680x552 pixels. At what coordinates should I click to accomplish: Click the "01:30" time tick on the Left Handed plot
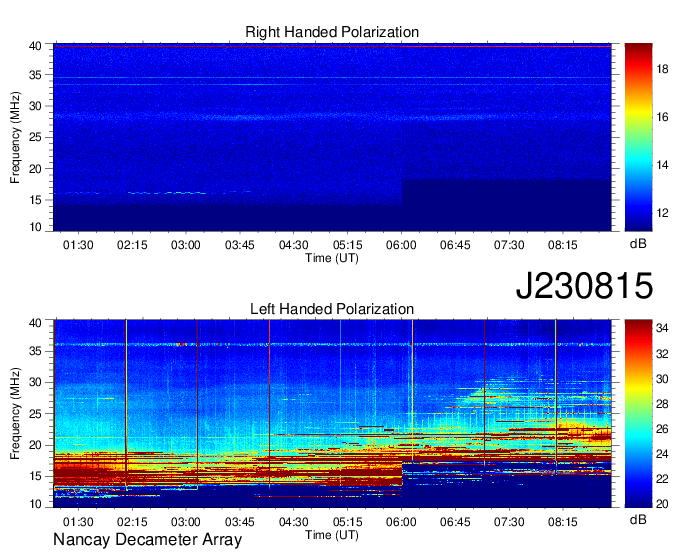78,522
